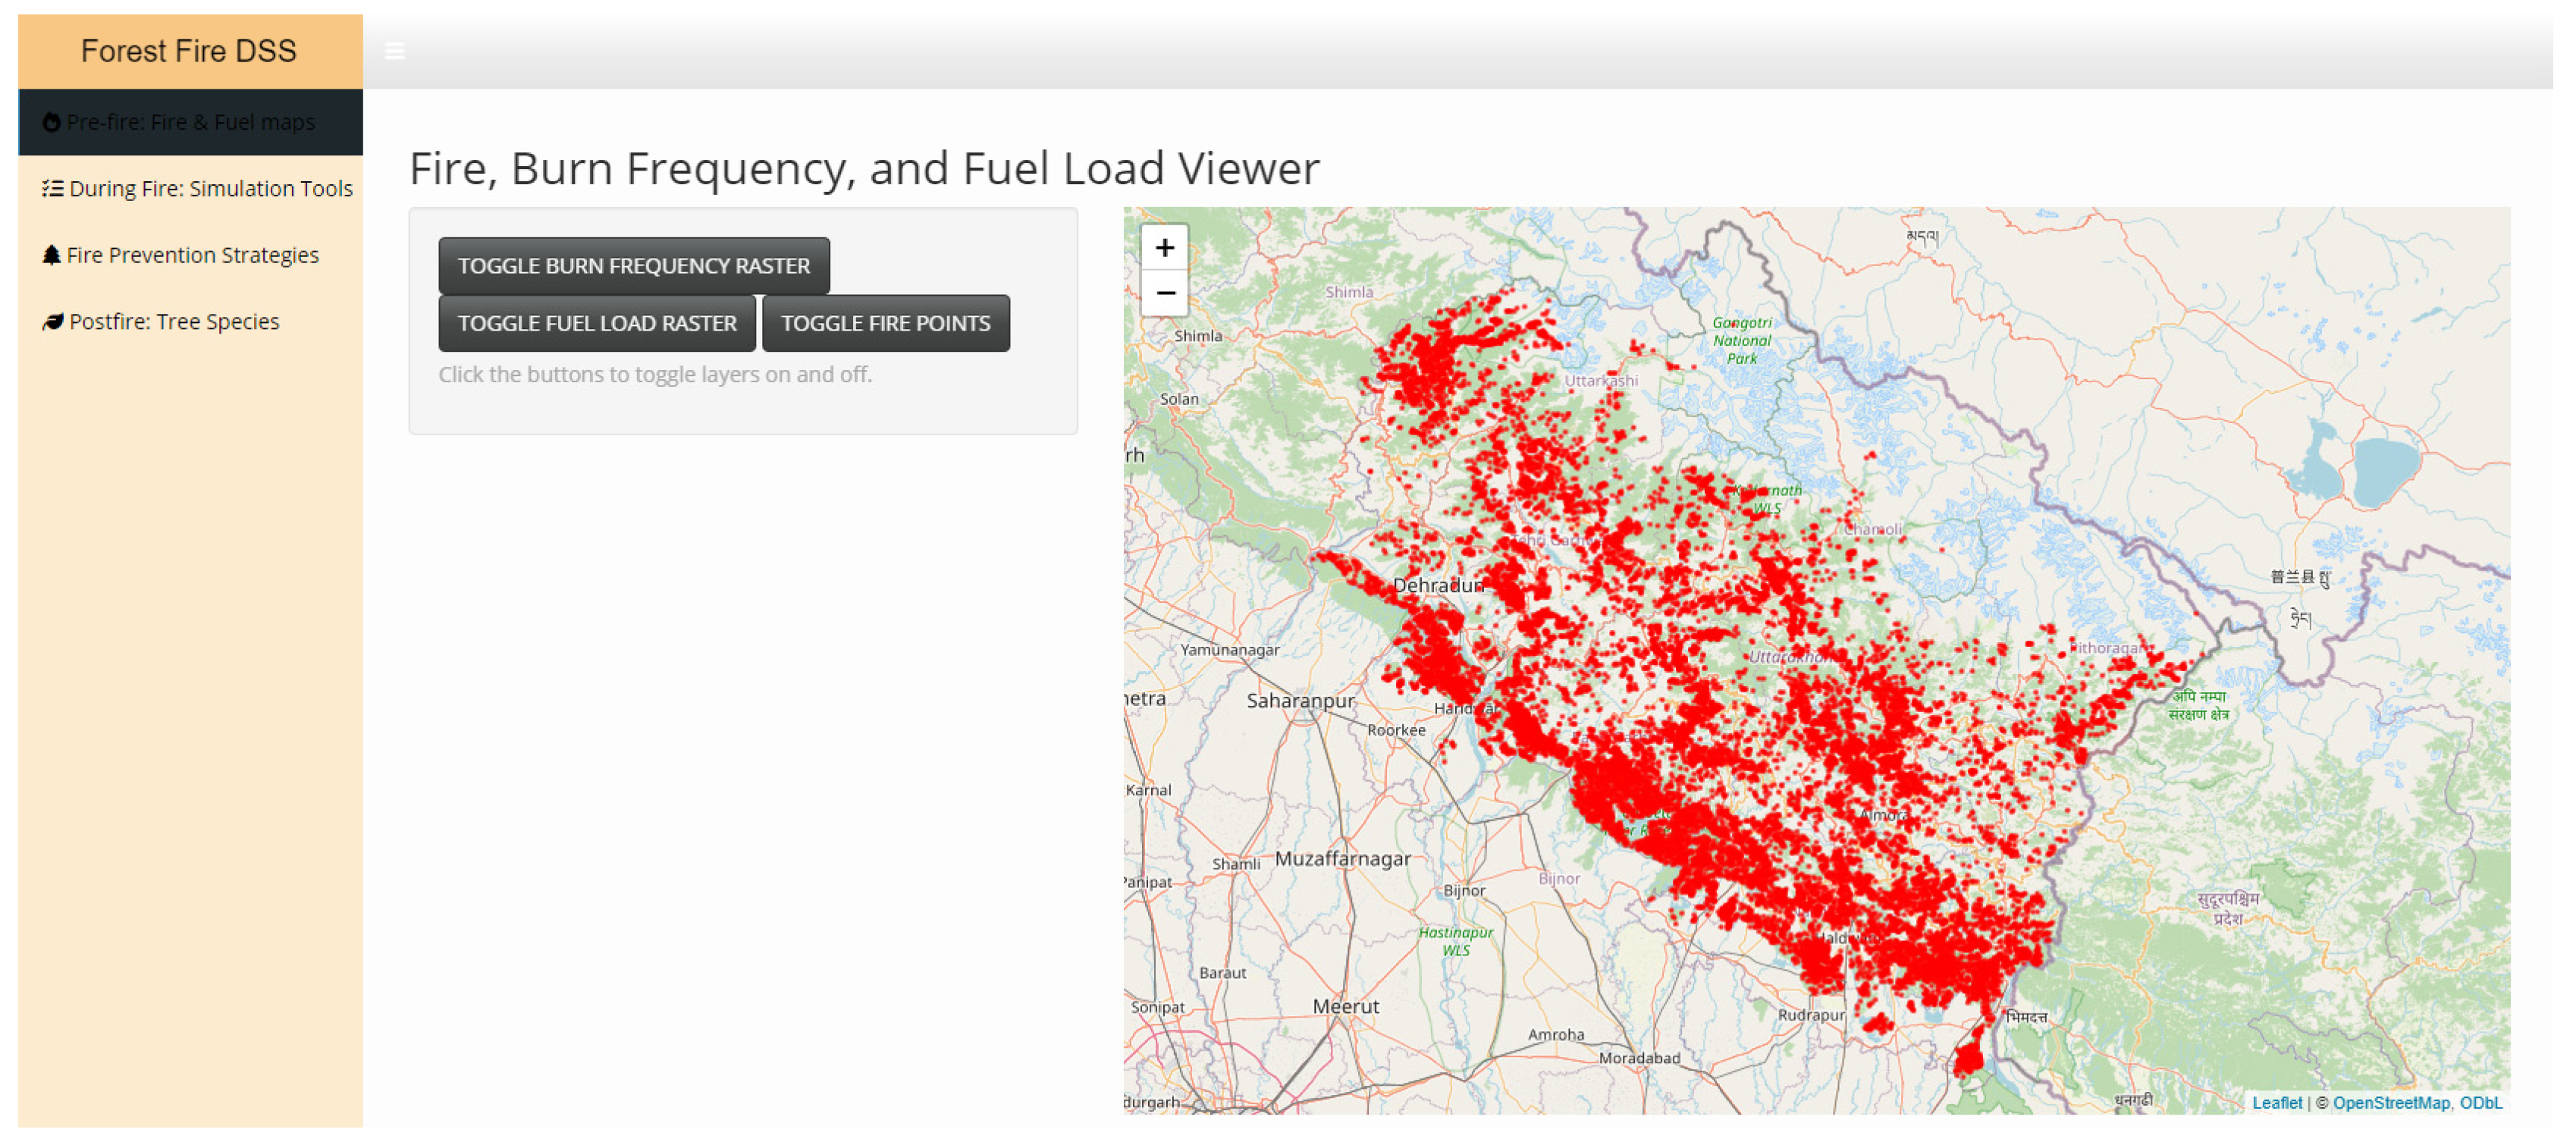Click the Dehradun label on map

click(x=1438, y=585)
